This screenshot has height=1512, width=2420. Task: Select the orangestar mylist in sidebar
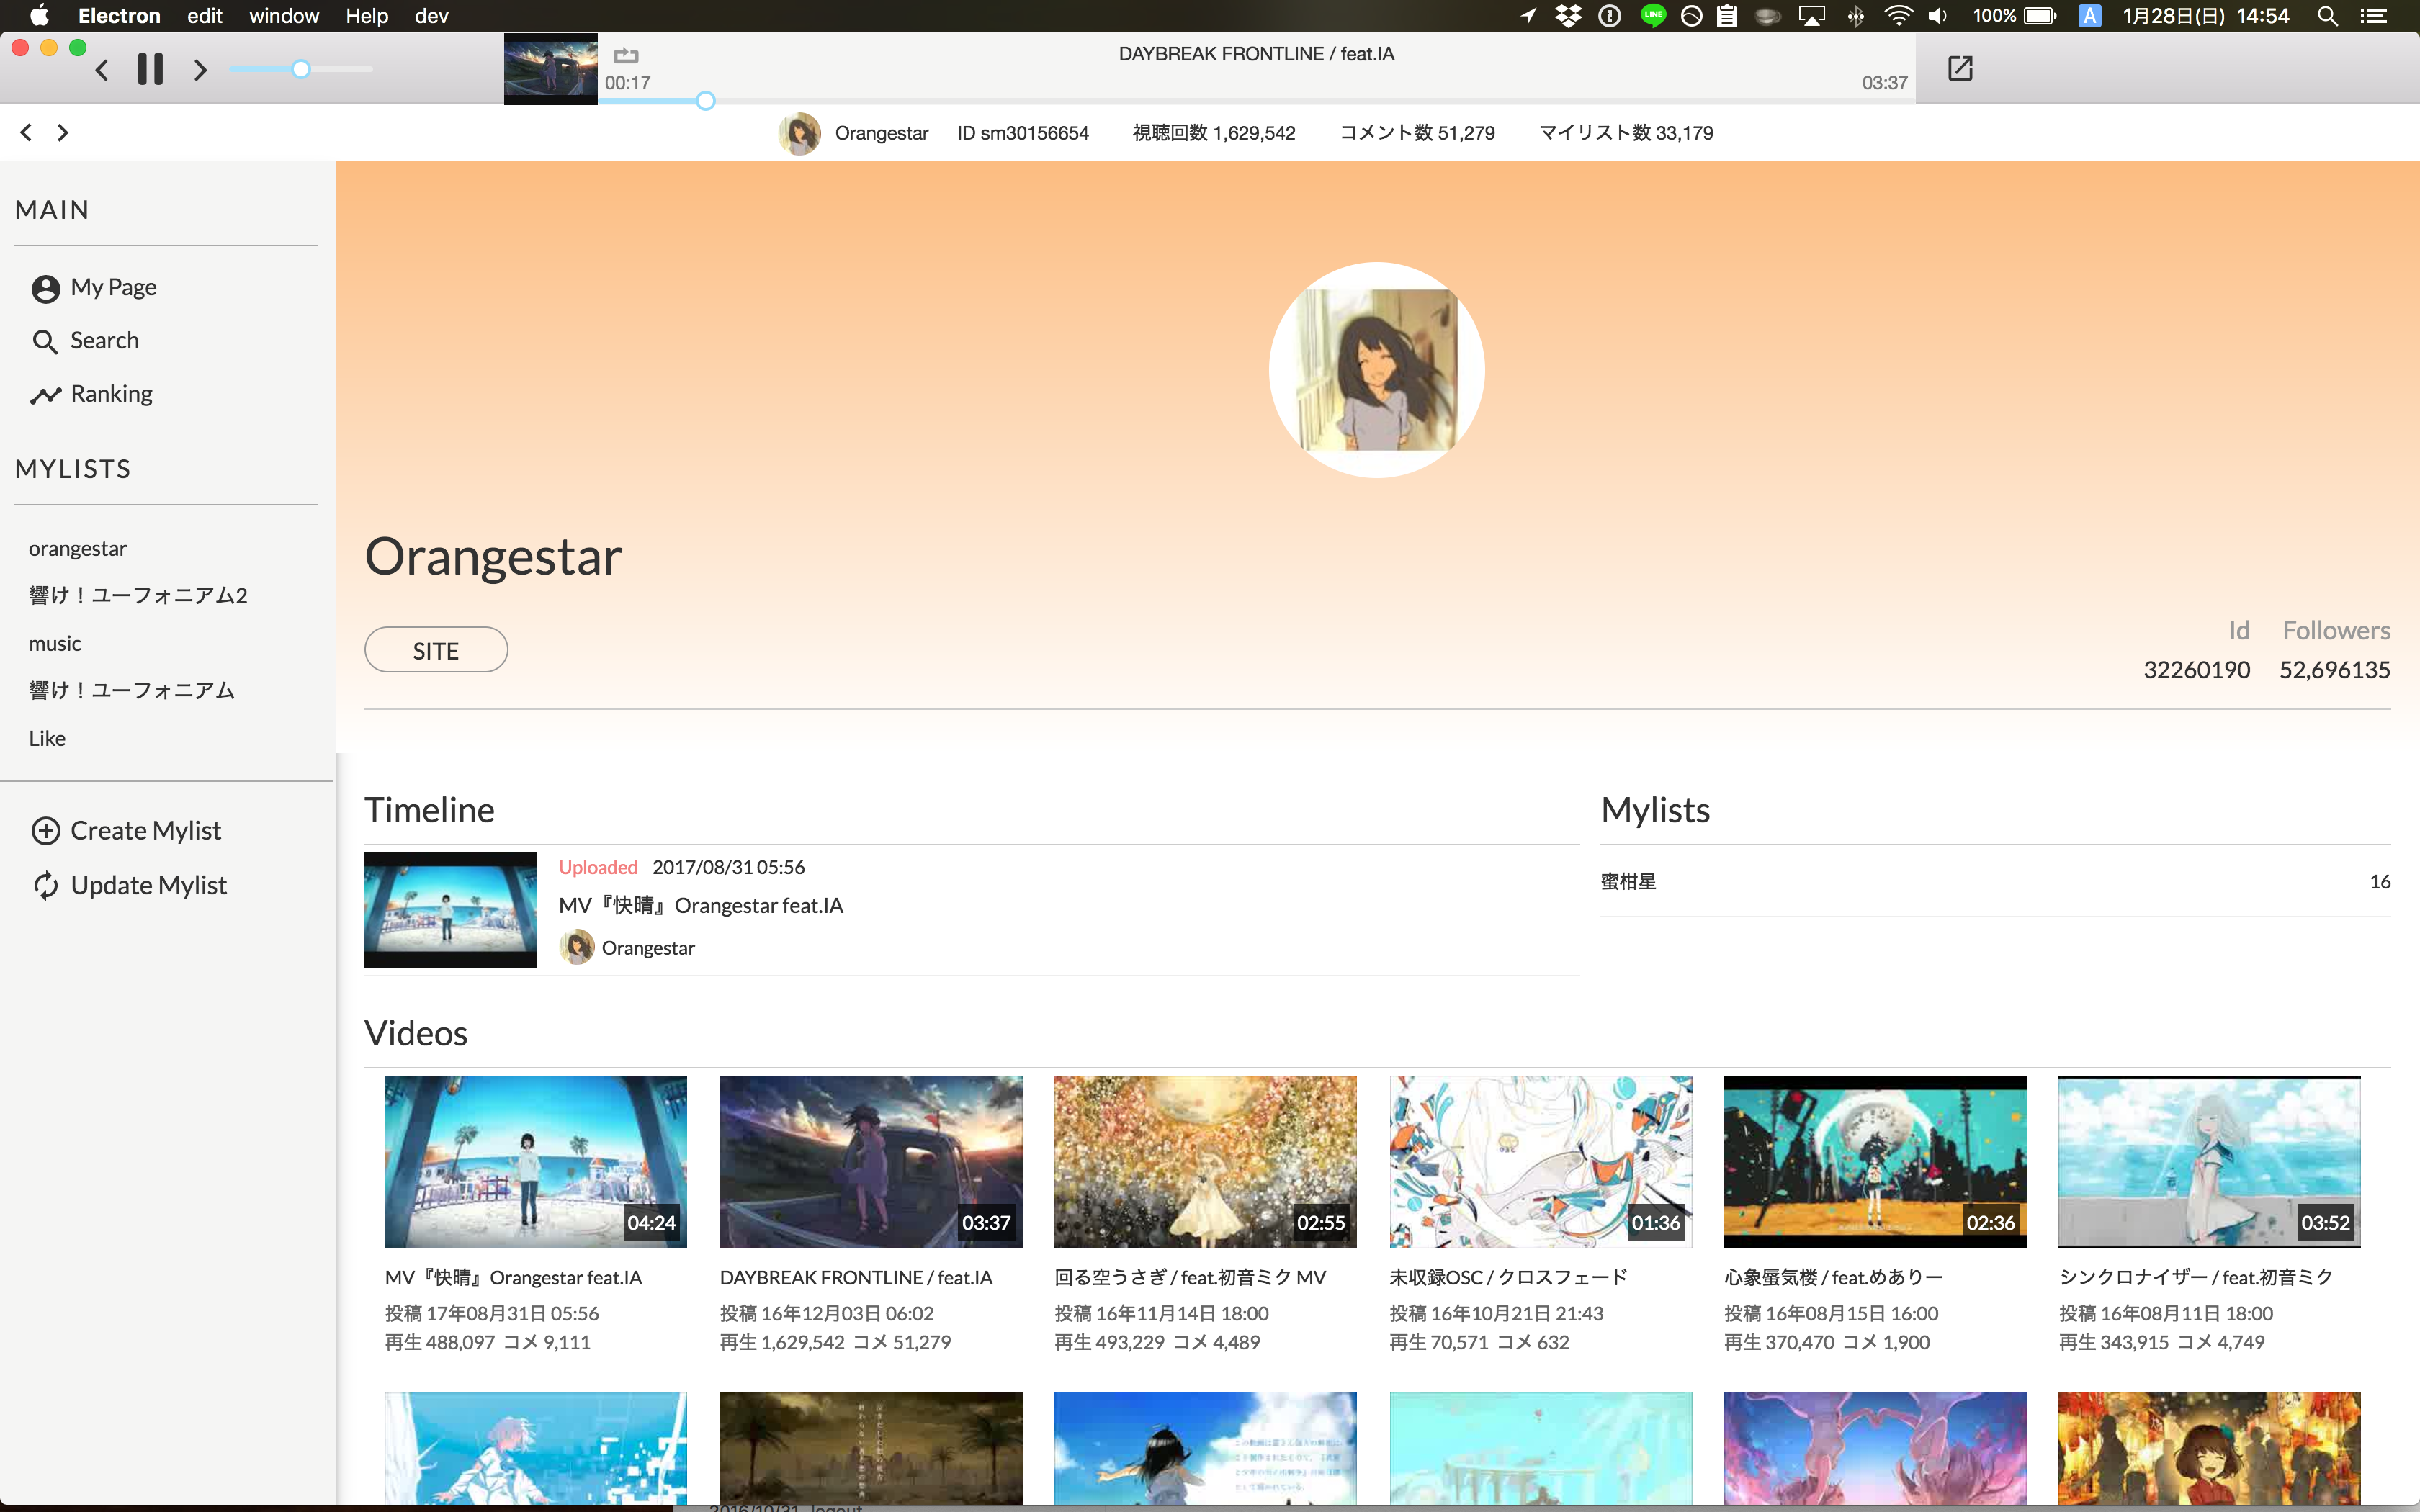click(x=78, y=548)
